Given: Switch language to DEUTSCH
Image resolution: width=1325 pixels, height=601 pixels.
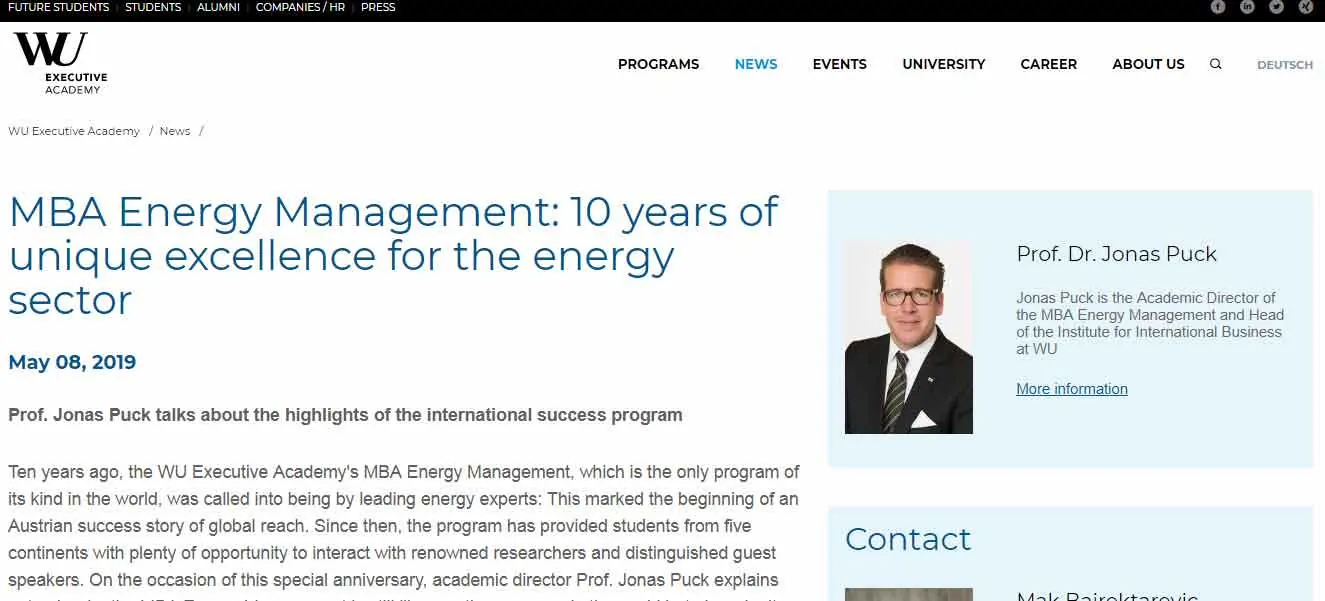Looking at the screenshot, I should click(1284, 64).
